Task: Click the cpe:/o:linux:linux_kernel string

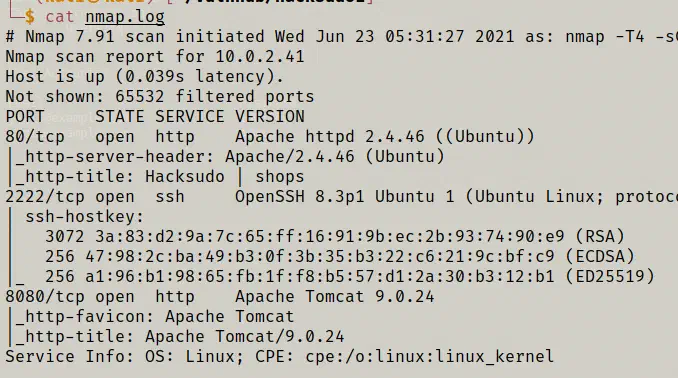Action: pyautogui.click(x=429, y=356)
